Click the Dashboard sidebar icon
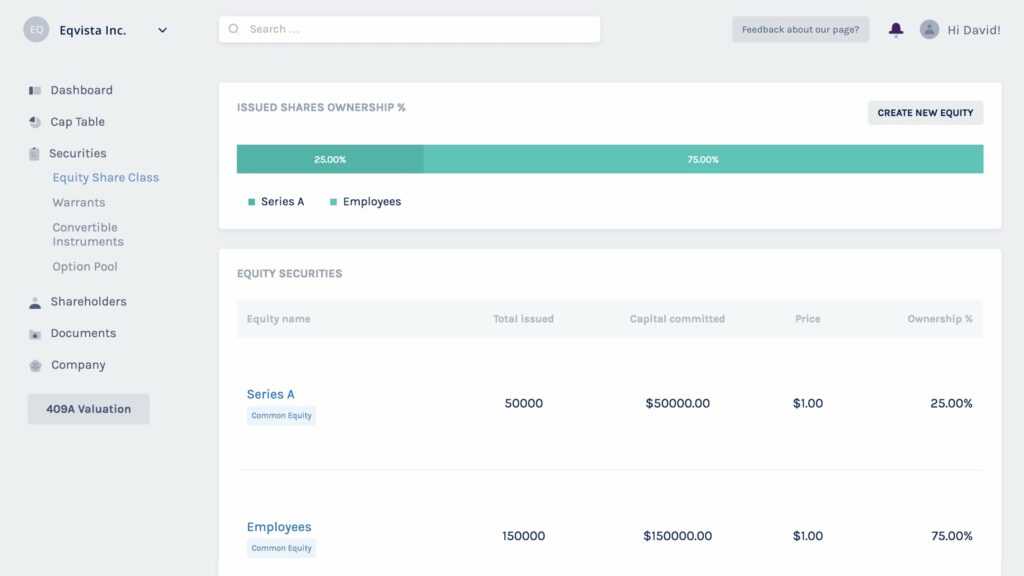 click(35, 91)
